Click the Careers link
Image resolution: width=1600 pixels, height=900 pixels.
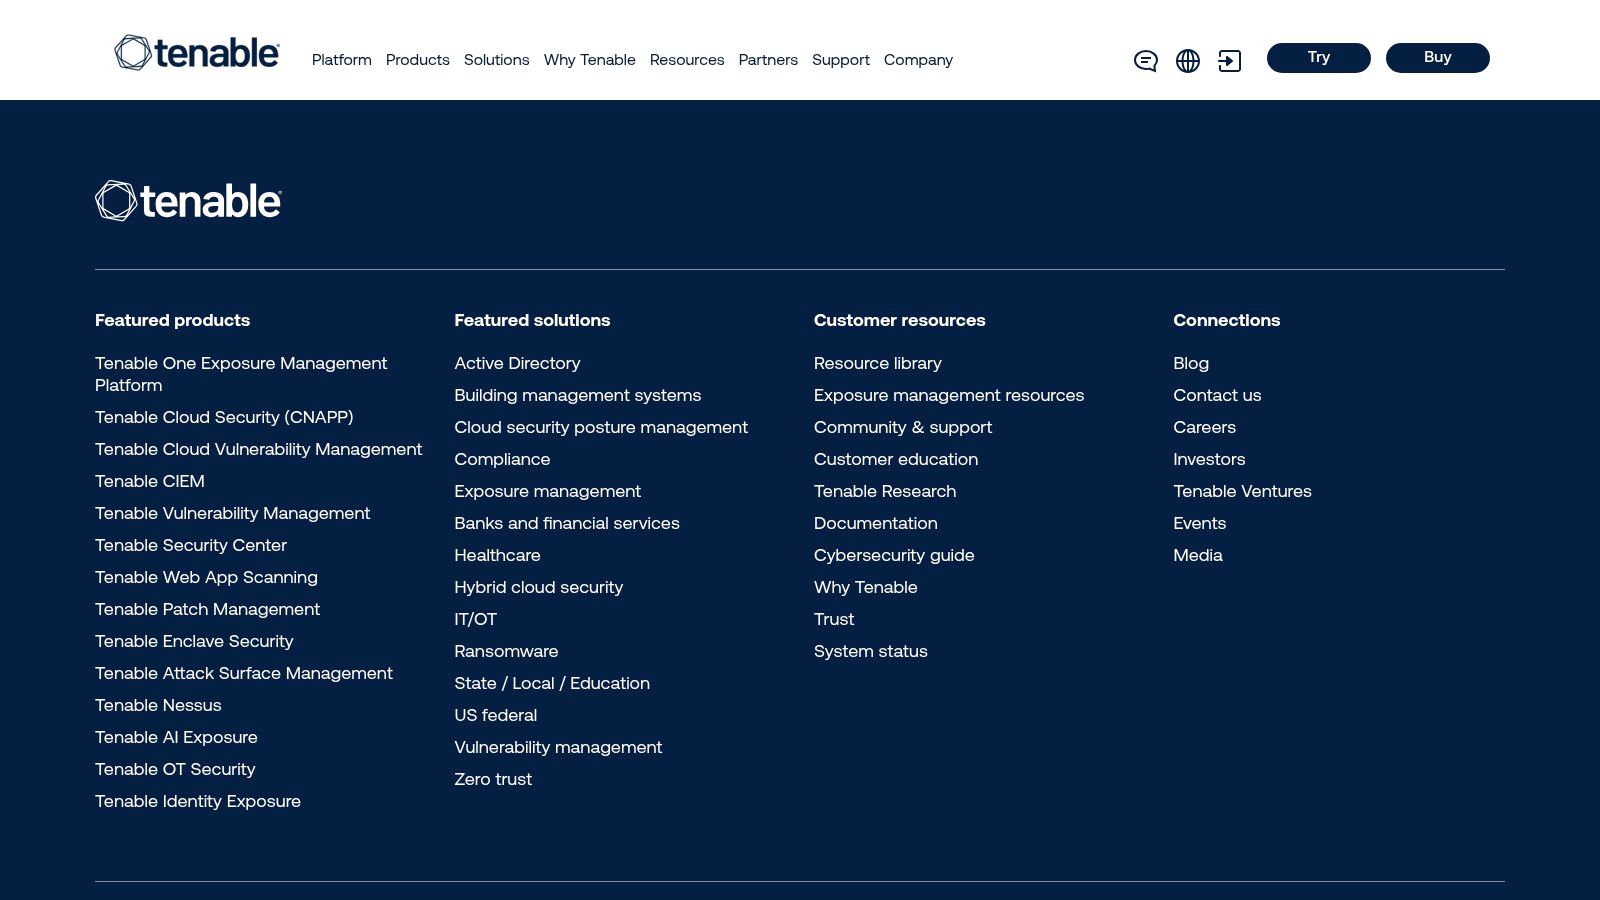pyautogui.click(x=1204, y=427)
